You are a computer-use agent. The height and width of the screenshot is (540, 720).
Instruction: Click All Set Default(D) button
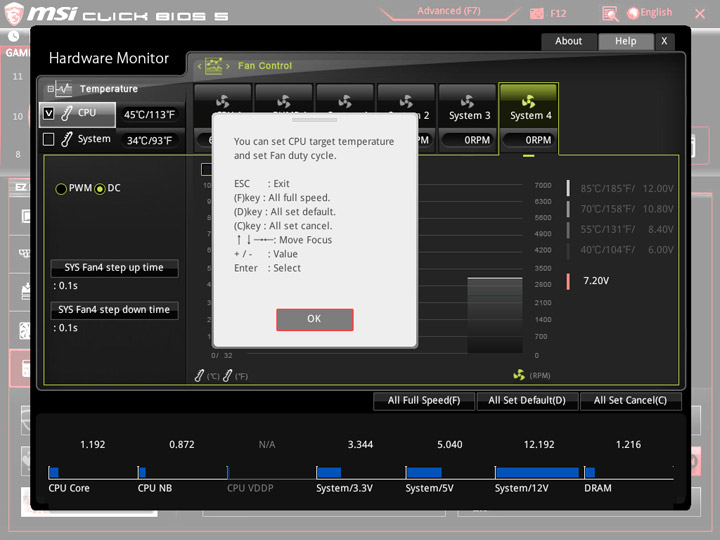click(527, 400)
